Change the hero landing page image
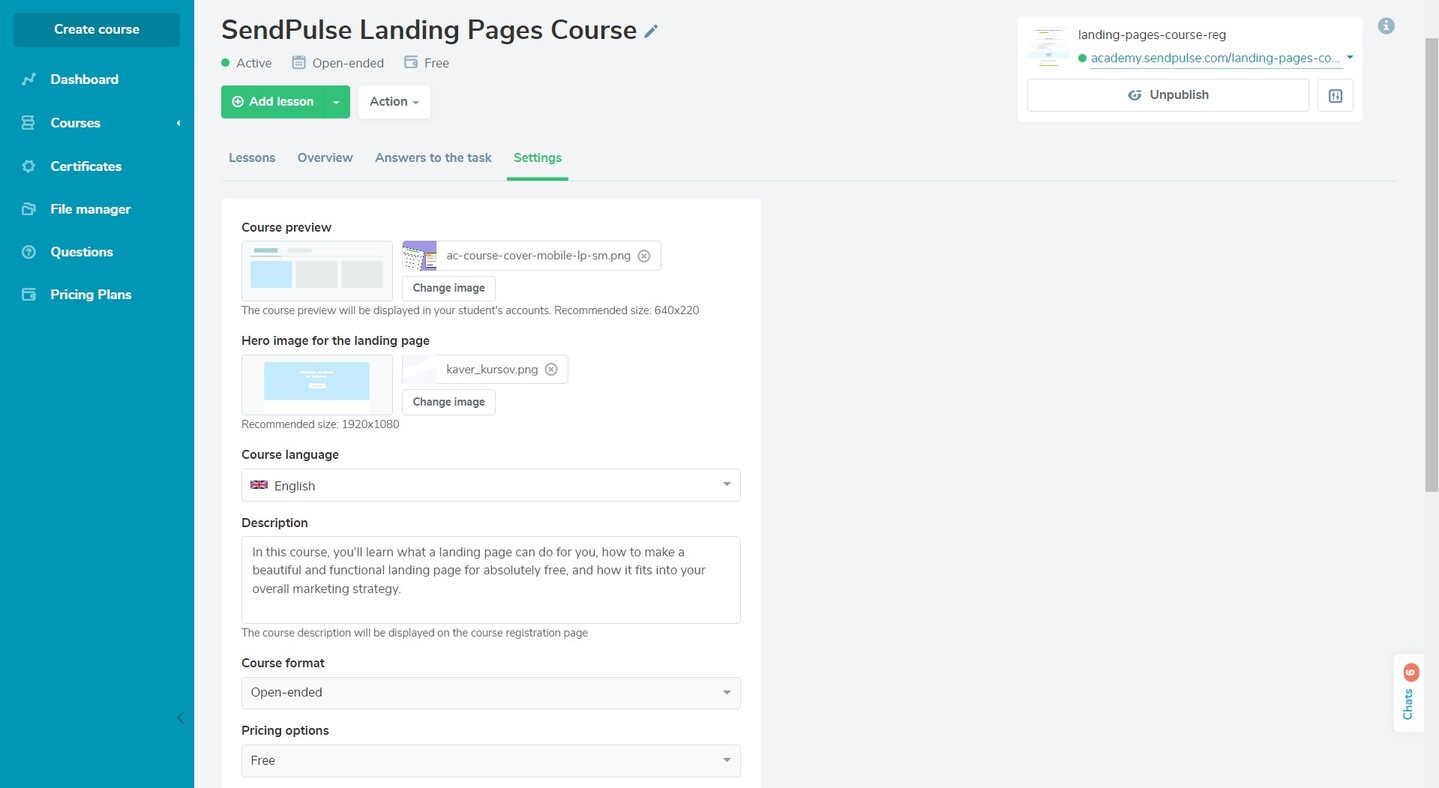Image resolution: width=1439 pixels, height=788 pixels. coord(449,402)
